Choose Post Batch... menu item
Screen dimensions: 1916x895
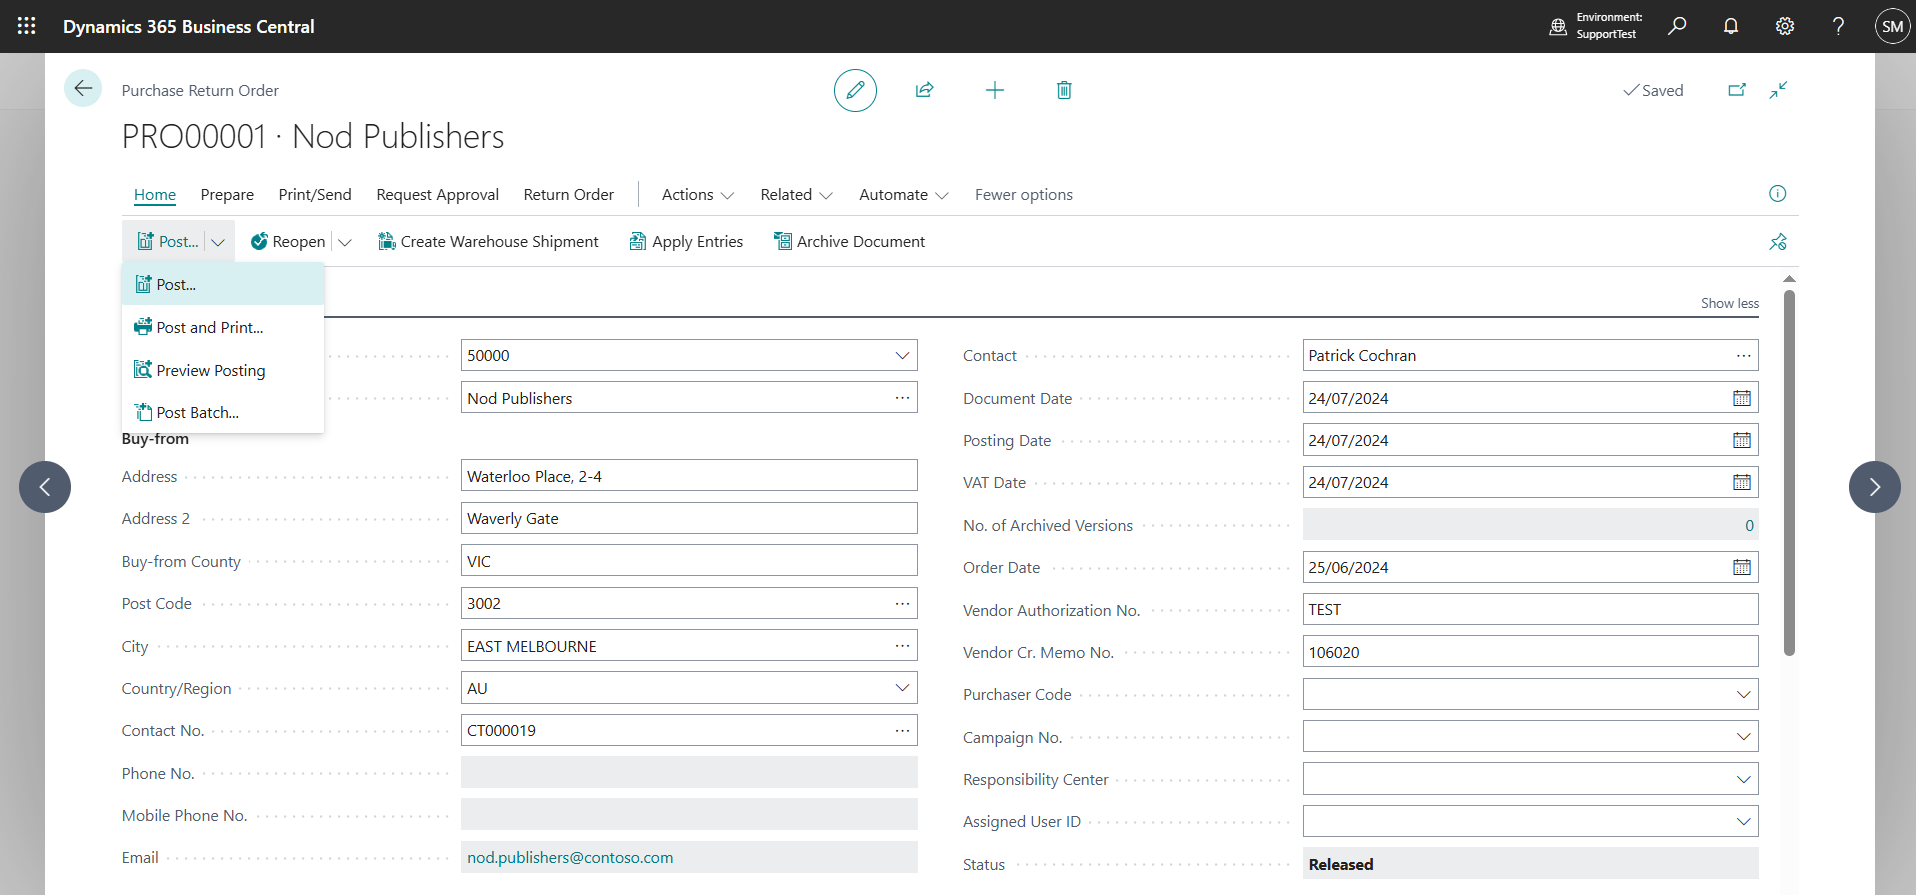coord(223,412)
